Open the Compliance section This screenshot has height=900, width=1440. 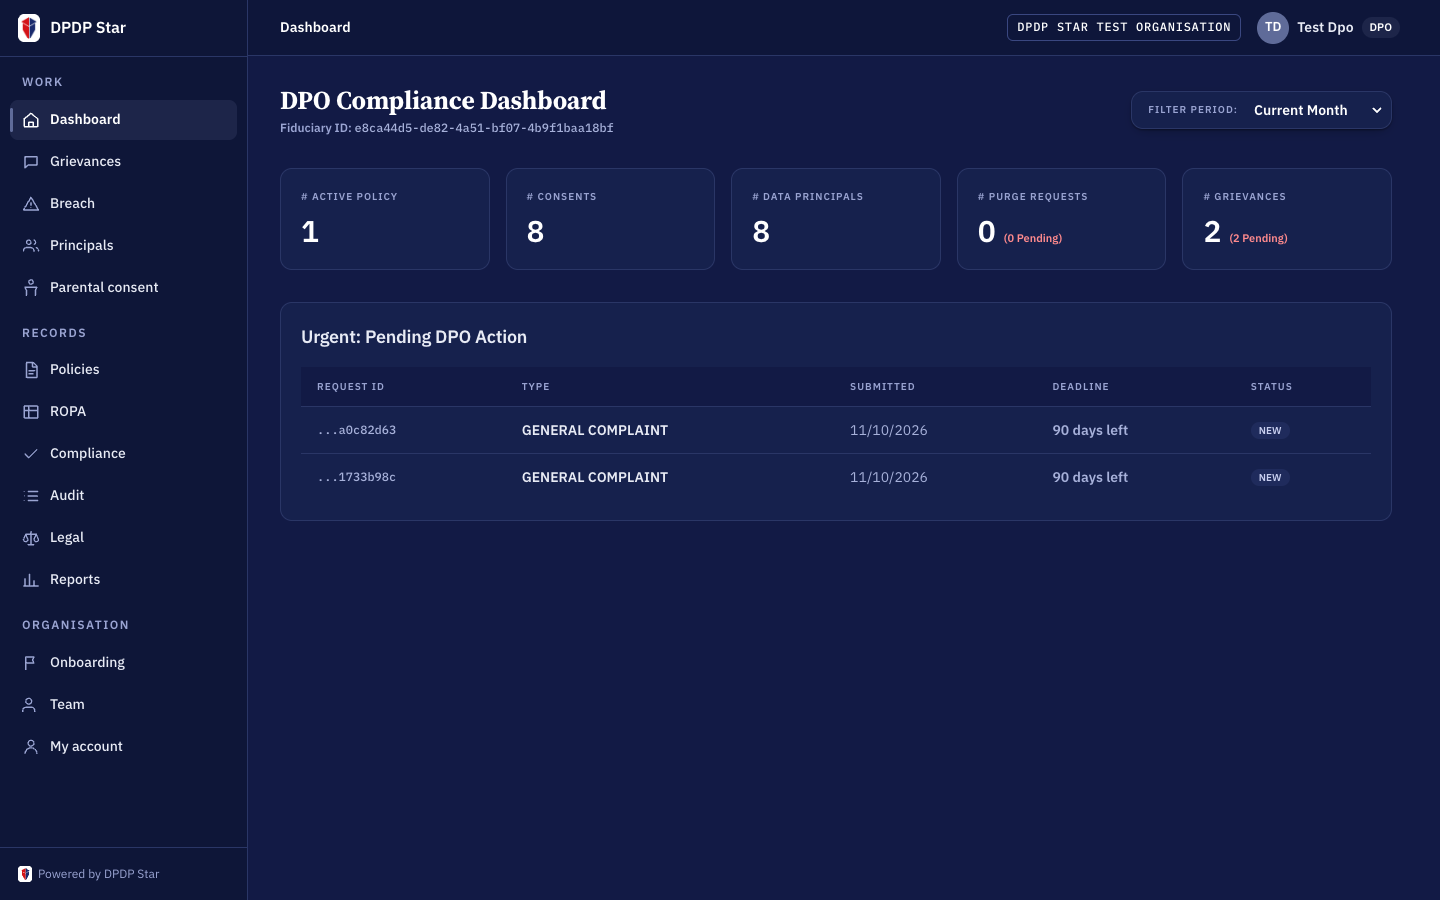tap(123, 454)
